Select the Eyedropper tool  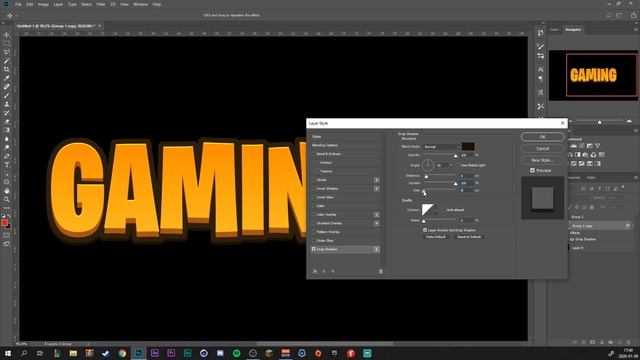pyautogui.click(x=7, y=78)
